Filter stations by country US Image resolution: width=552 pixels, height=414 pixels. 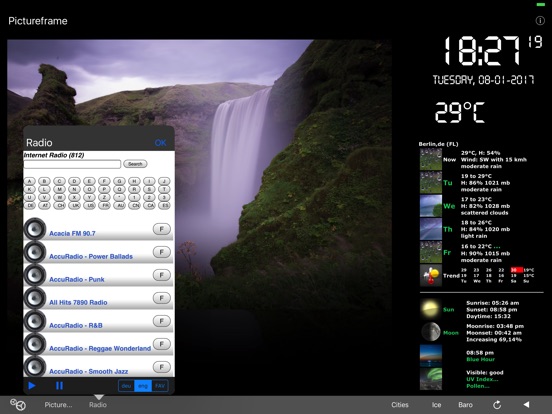point(89,205)
